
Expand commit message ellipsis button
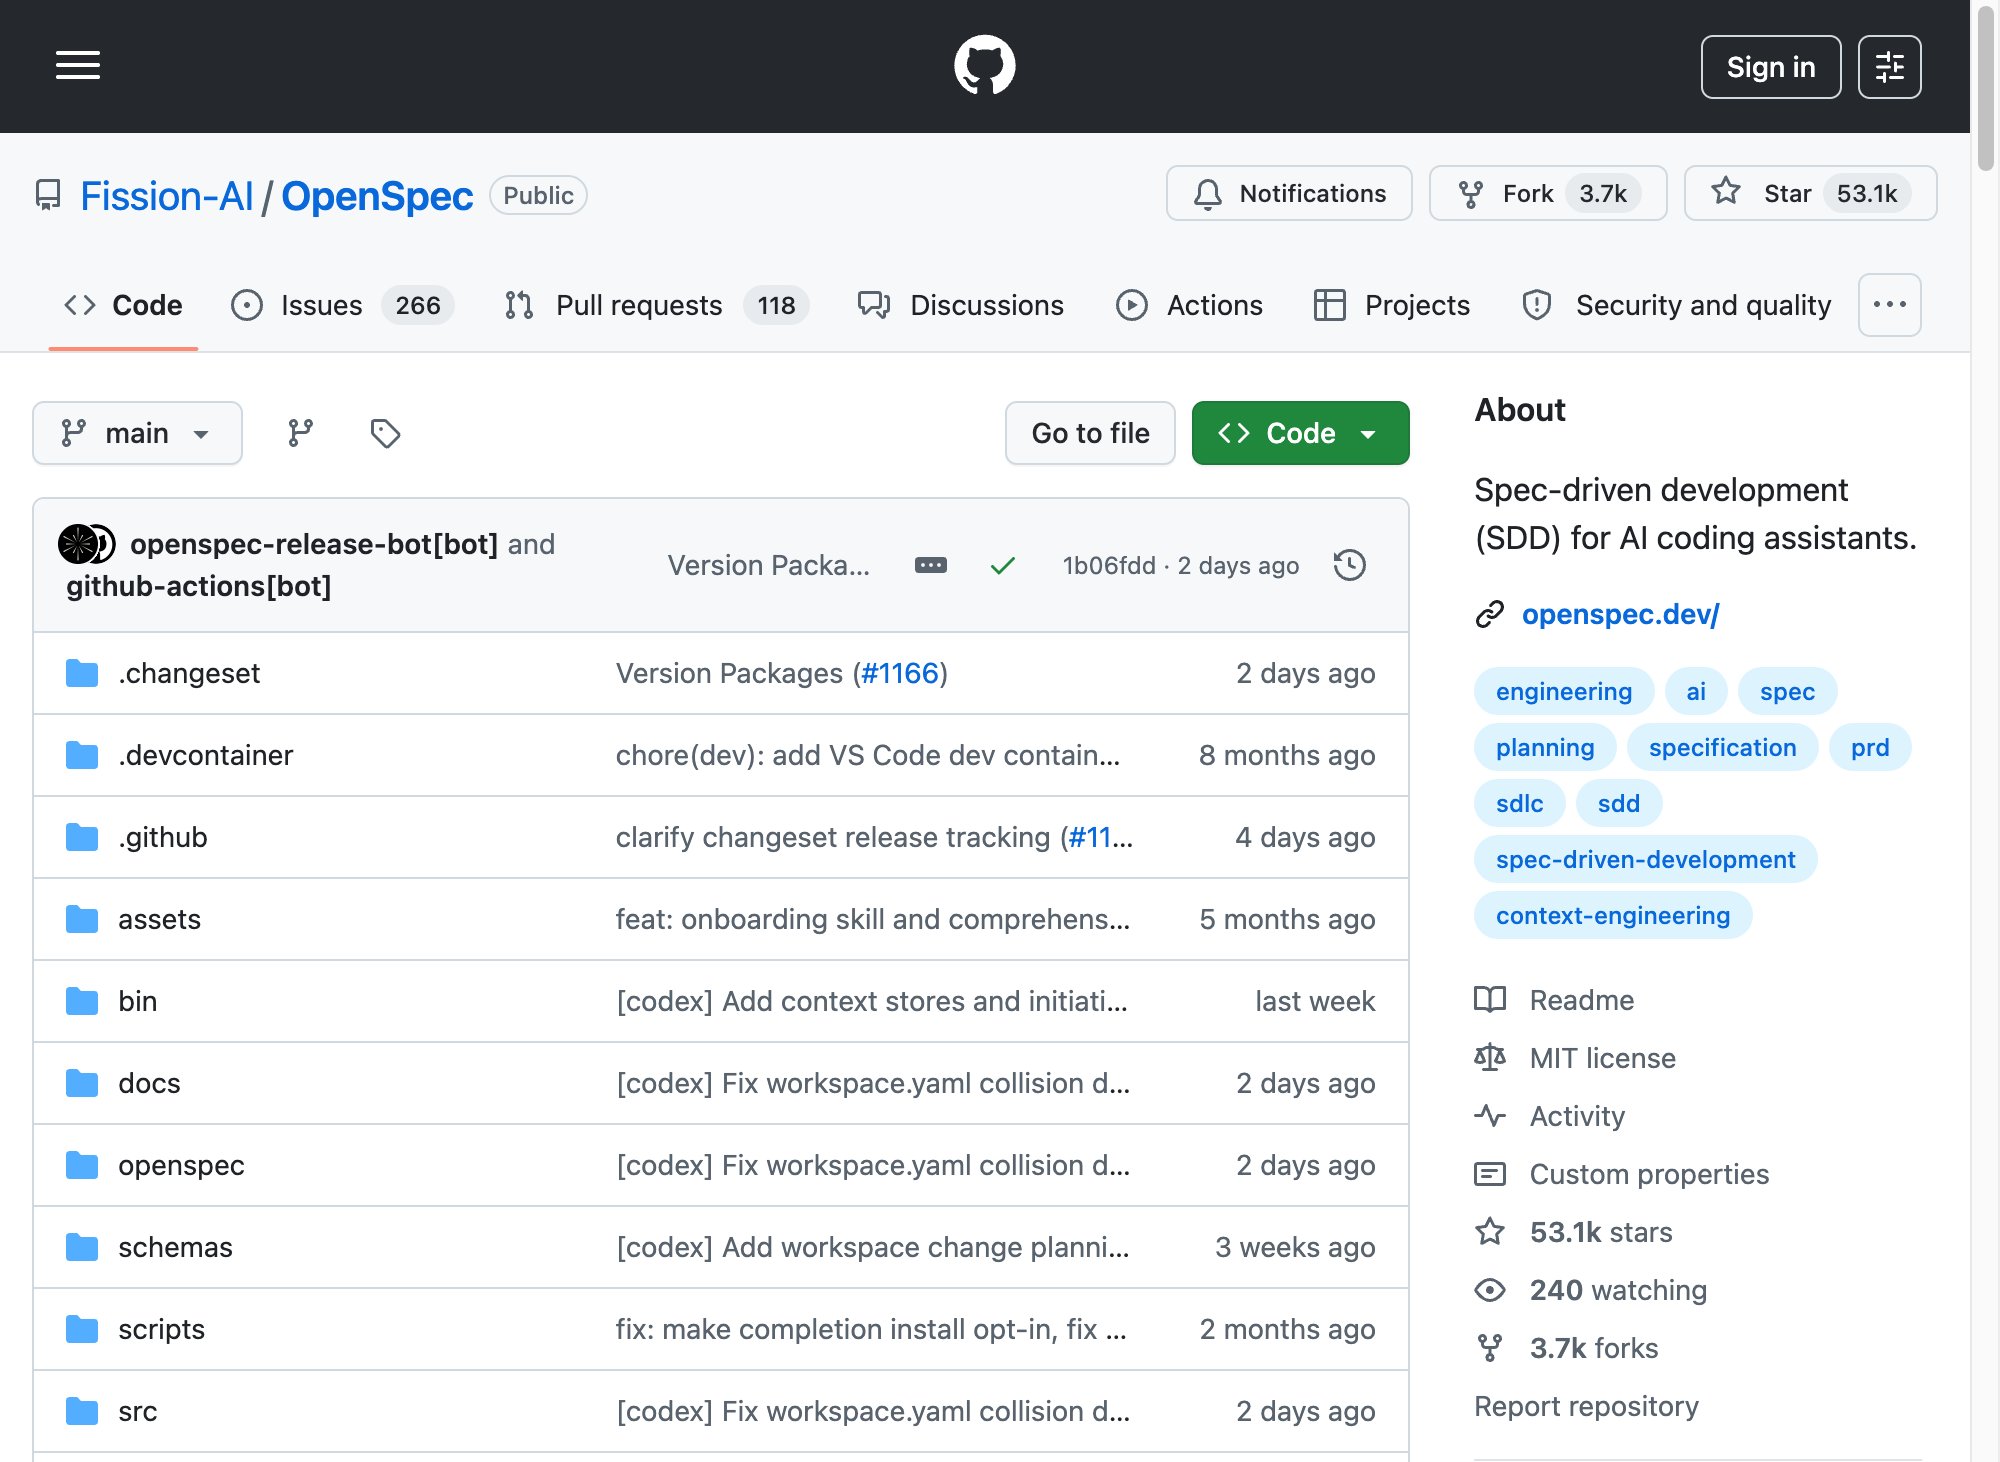point(930,565)
